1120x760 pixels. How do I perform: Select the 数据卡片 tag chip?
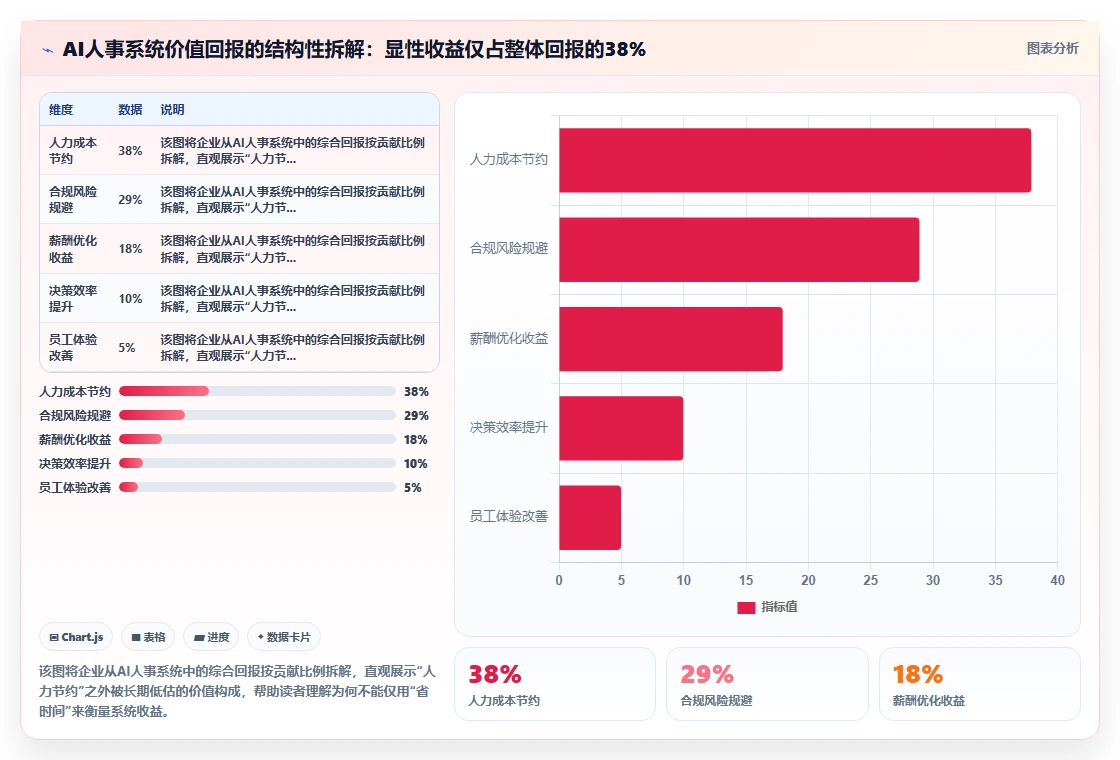tap(284, 637)
